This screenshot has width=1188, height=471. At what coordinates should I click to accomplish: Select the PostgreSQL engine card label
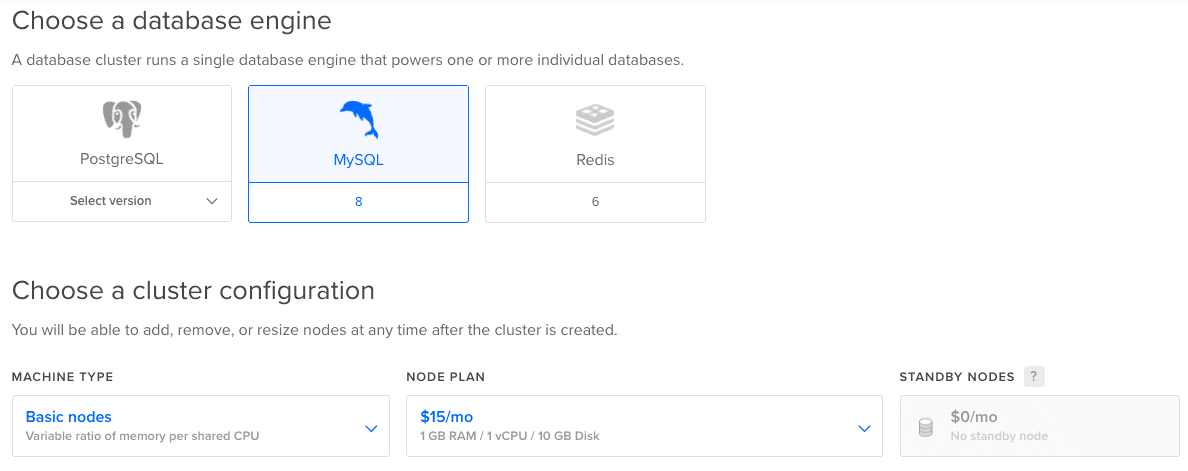(122, 161)
